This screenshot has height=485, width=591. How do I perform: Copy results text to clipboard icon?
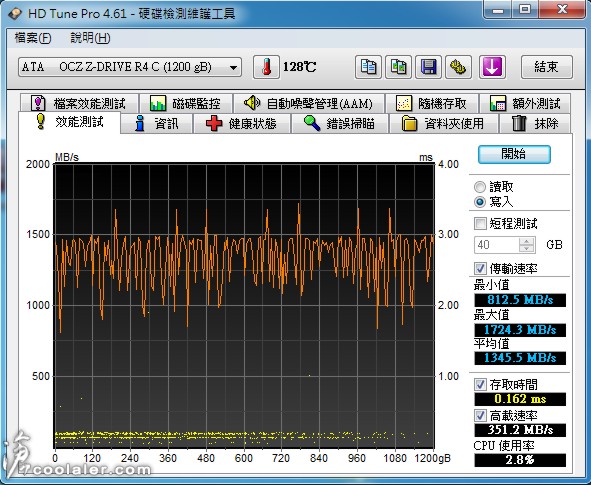point(368,67)
